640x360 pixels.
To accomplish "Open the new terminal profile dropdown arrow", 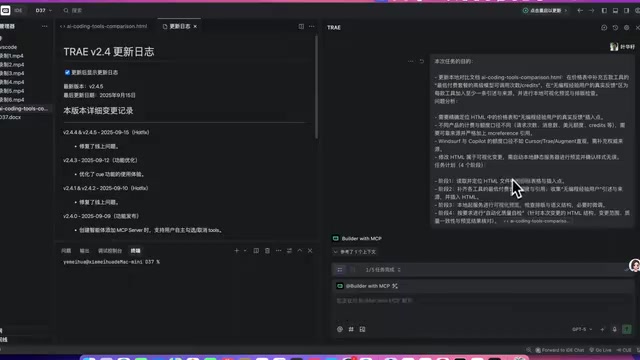I will (245, 251).
